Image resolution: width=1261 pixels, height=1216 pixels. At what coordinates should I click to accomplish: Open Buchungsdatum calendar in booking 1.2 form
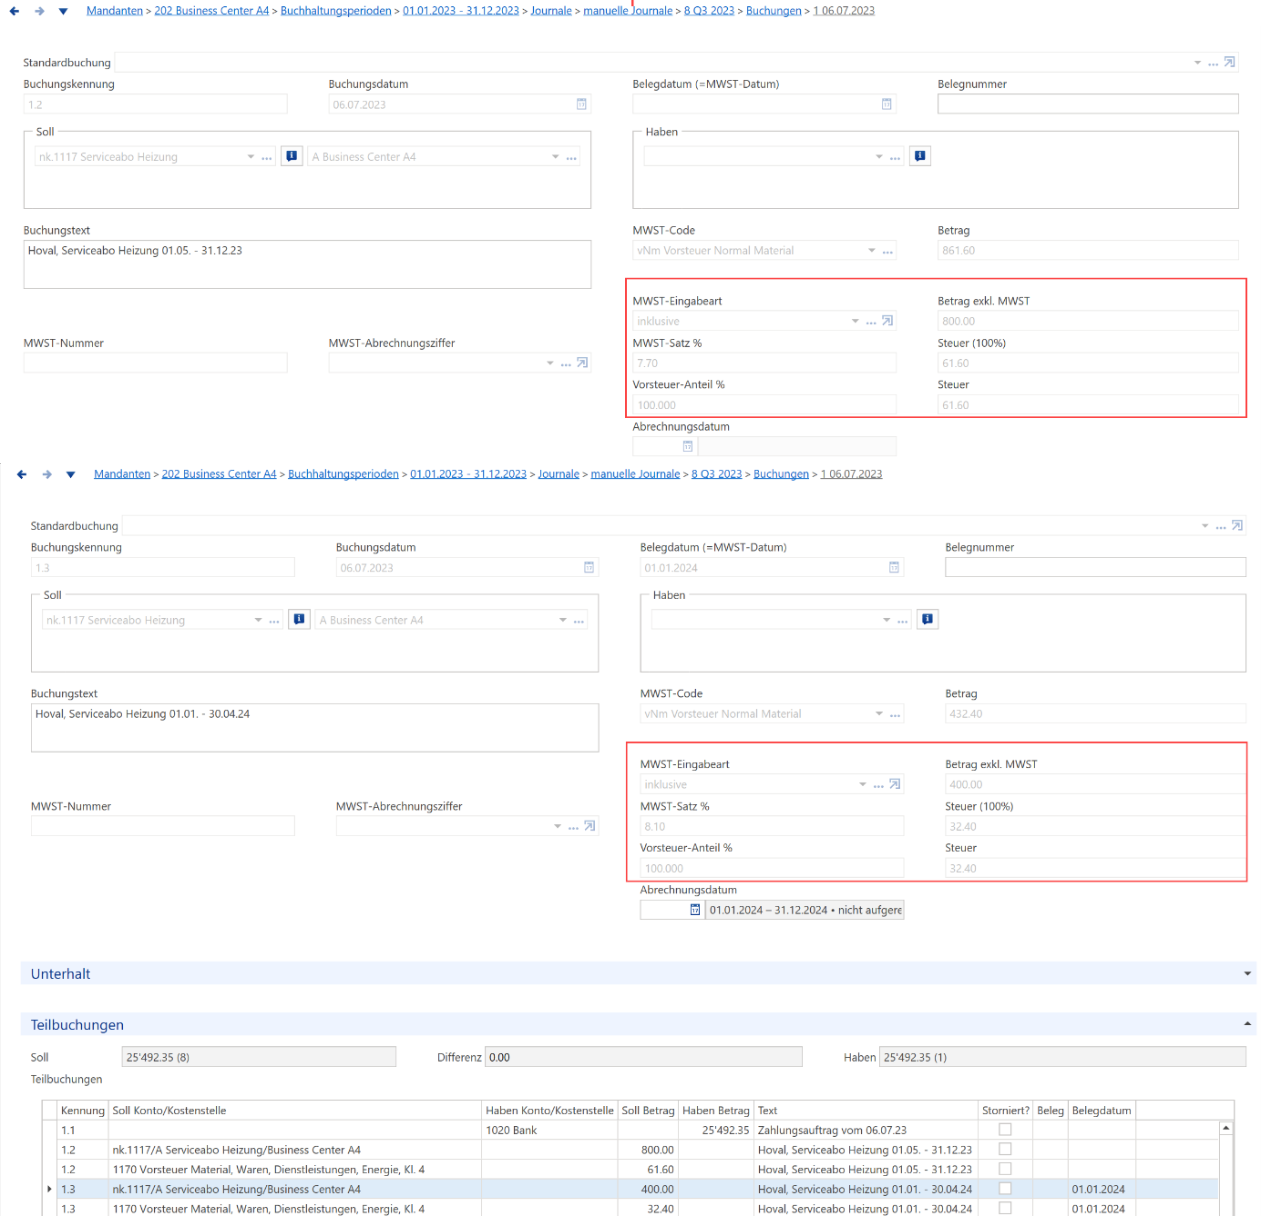pyautogui.click(x=582, y=104)
